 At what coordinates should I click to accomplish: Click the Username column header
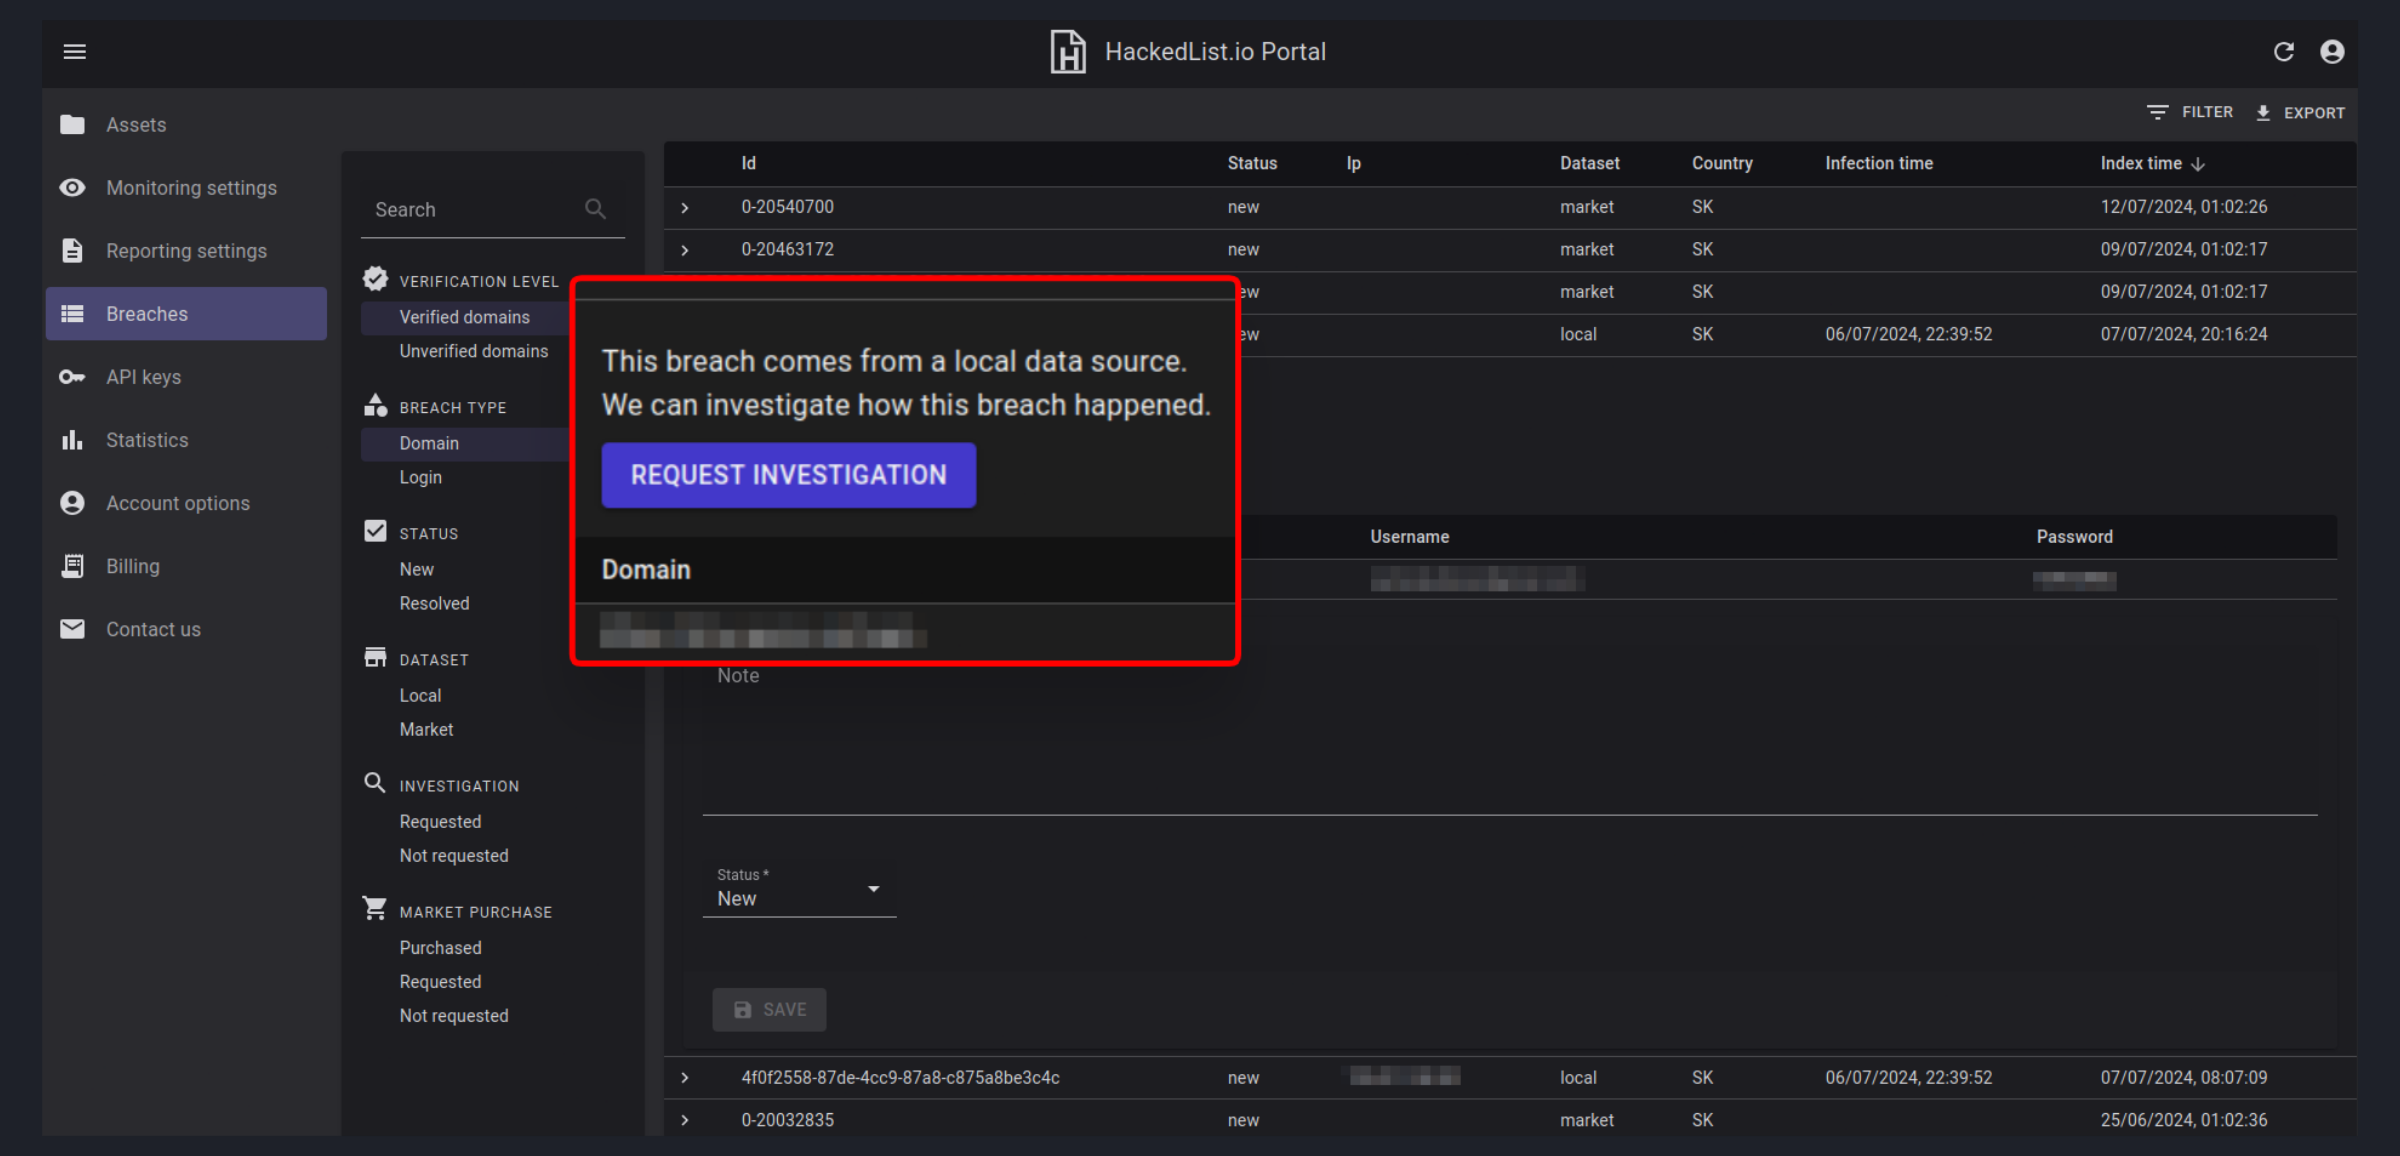1409,537
